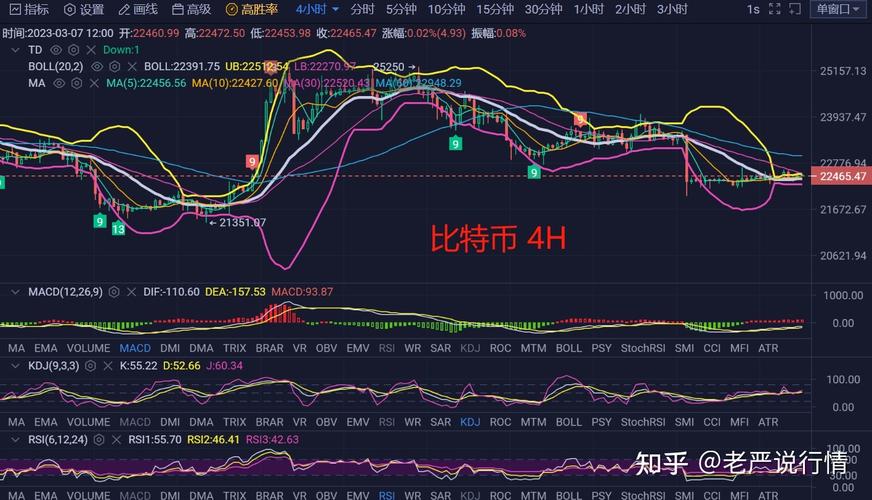Remove the KDJ indicator with its X icon

pyautogui.click(x=108, y=366)
